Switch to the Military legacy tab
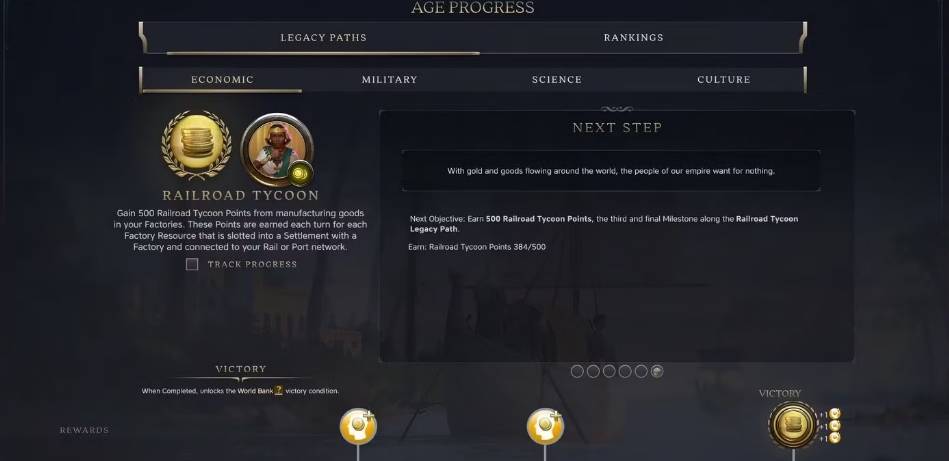The image size is (949, 461). 389,80
